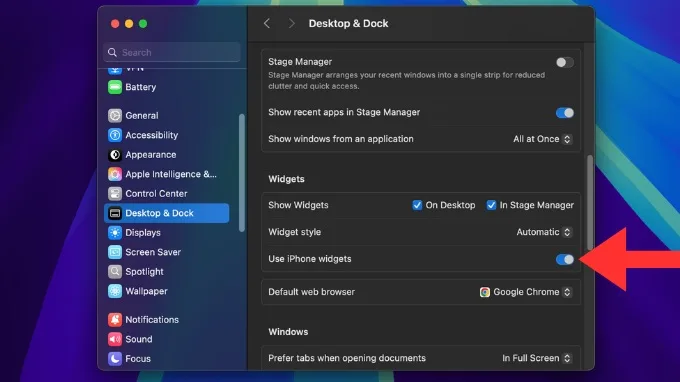The width and height of the screenshot is (680, 382).
Task: Disable Show recent apps in Stage Manager
Action: click(x=565, y=113)
